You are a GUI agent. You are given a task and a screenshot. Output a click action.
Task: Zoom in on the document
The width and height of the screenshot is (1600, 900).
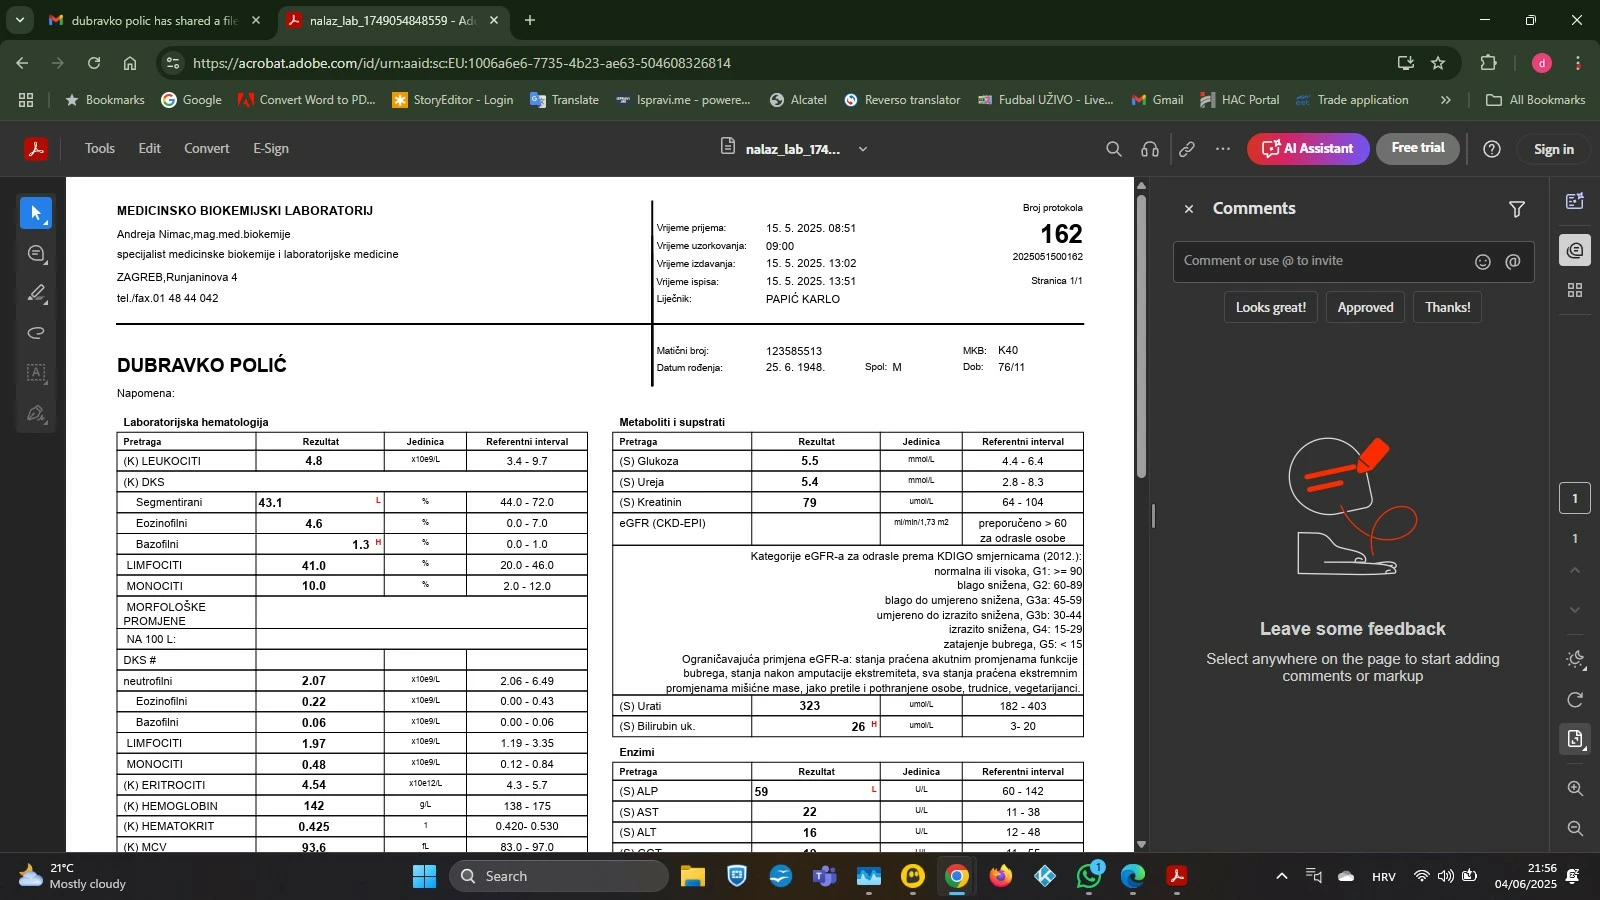pyautogui.click(x=1575, y=789)
